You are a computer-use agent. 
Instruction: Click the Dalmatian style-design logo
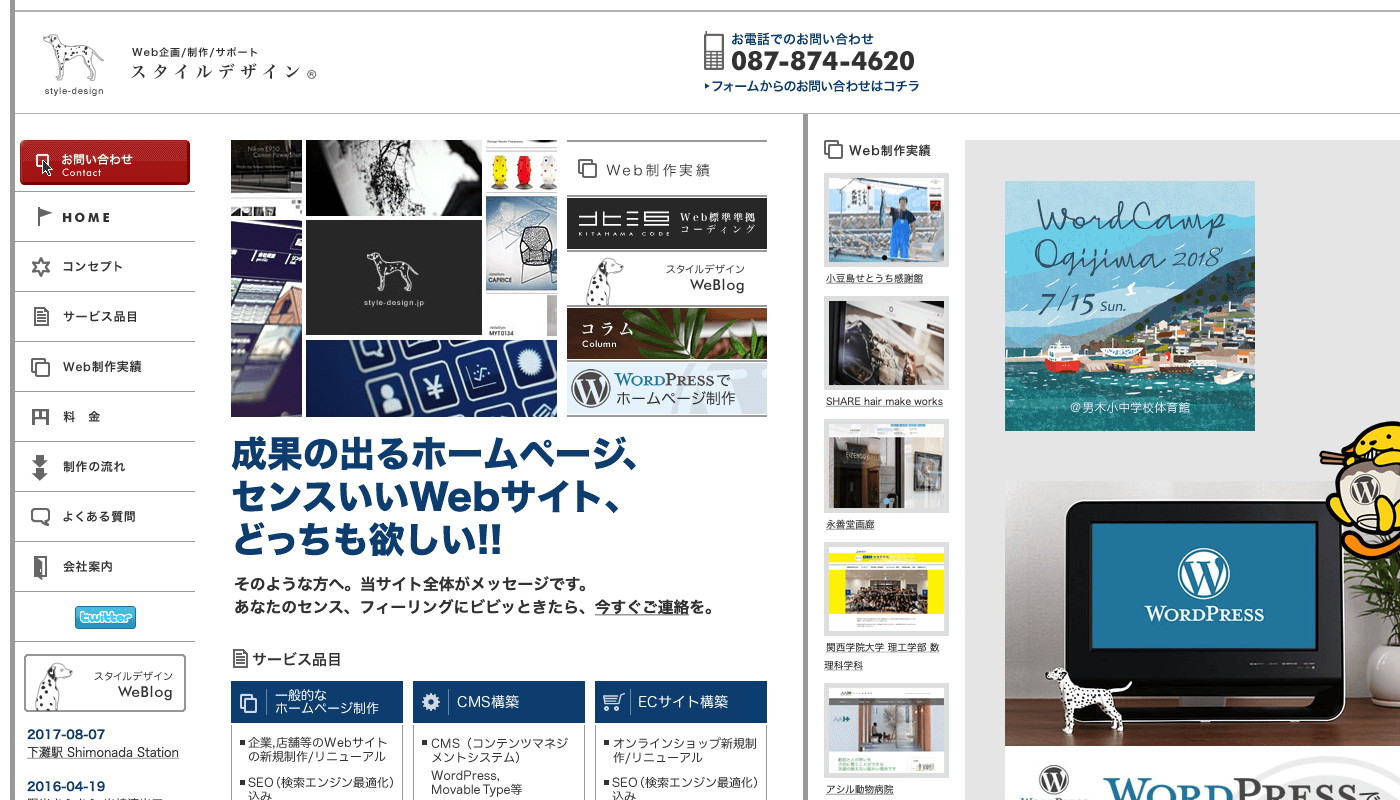(73, 62)
